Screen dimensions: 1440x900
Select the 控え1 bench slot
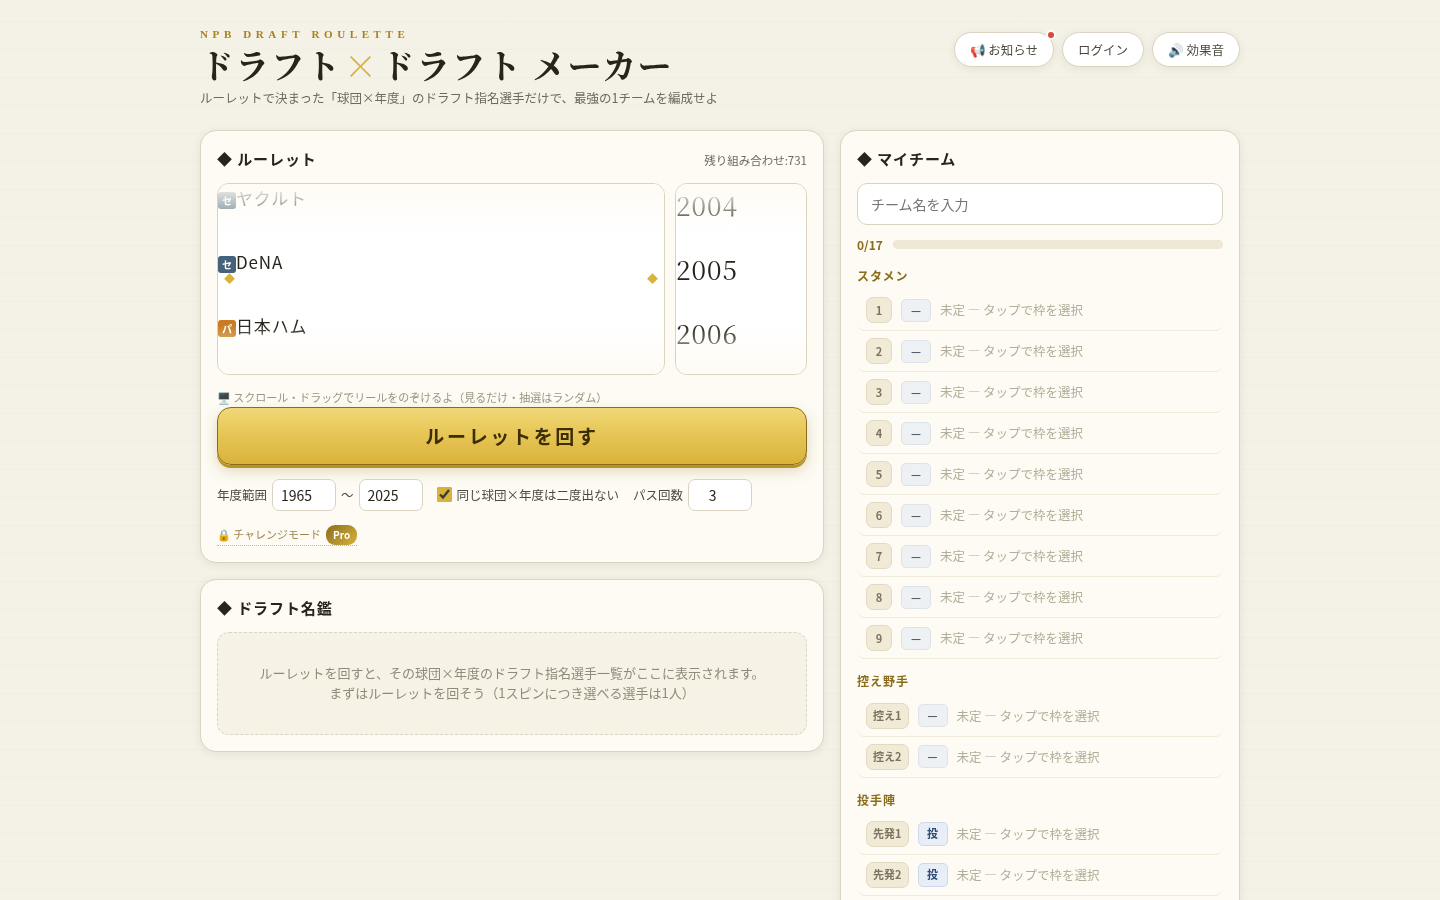1040,716
